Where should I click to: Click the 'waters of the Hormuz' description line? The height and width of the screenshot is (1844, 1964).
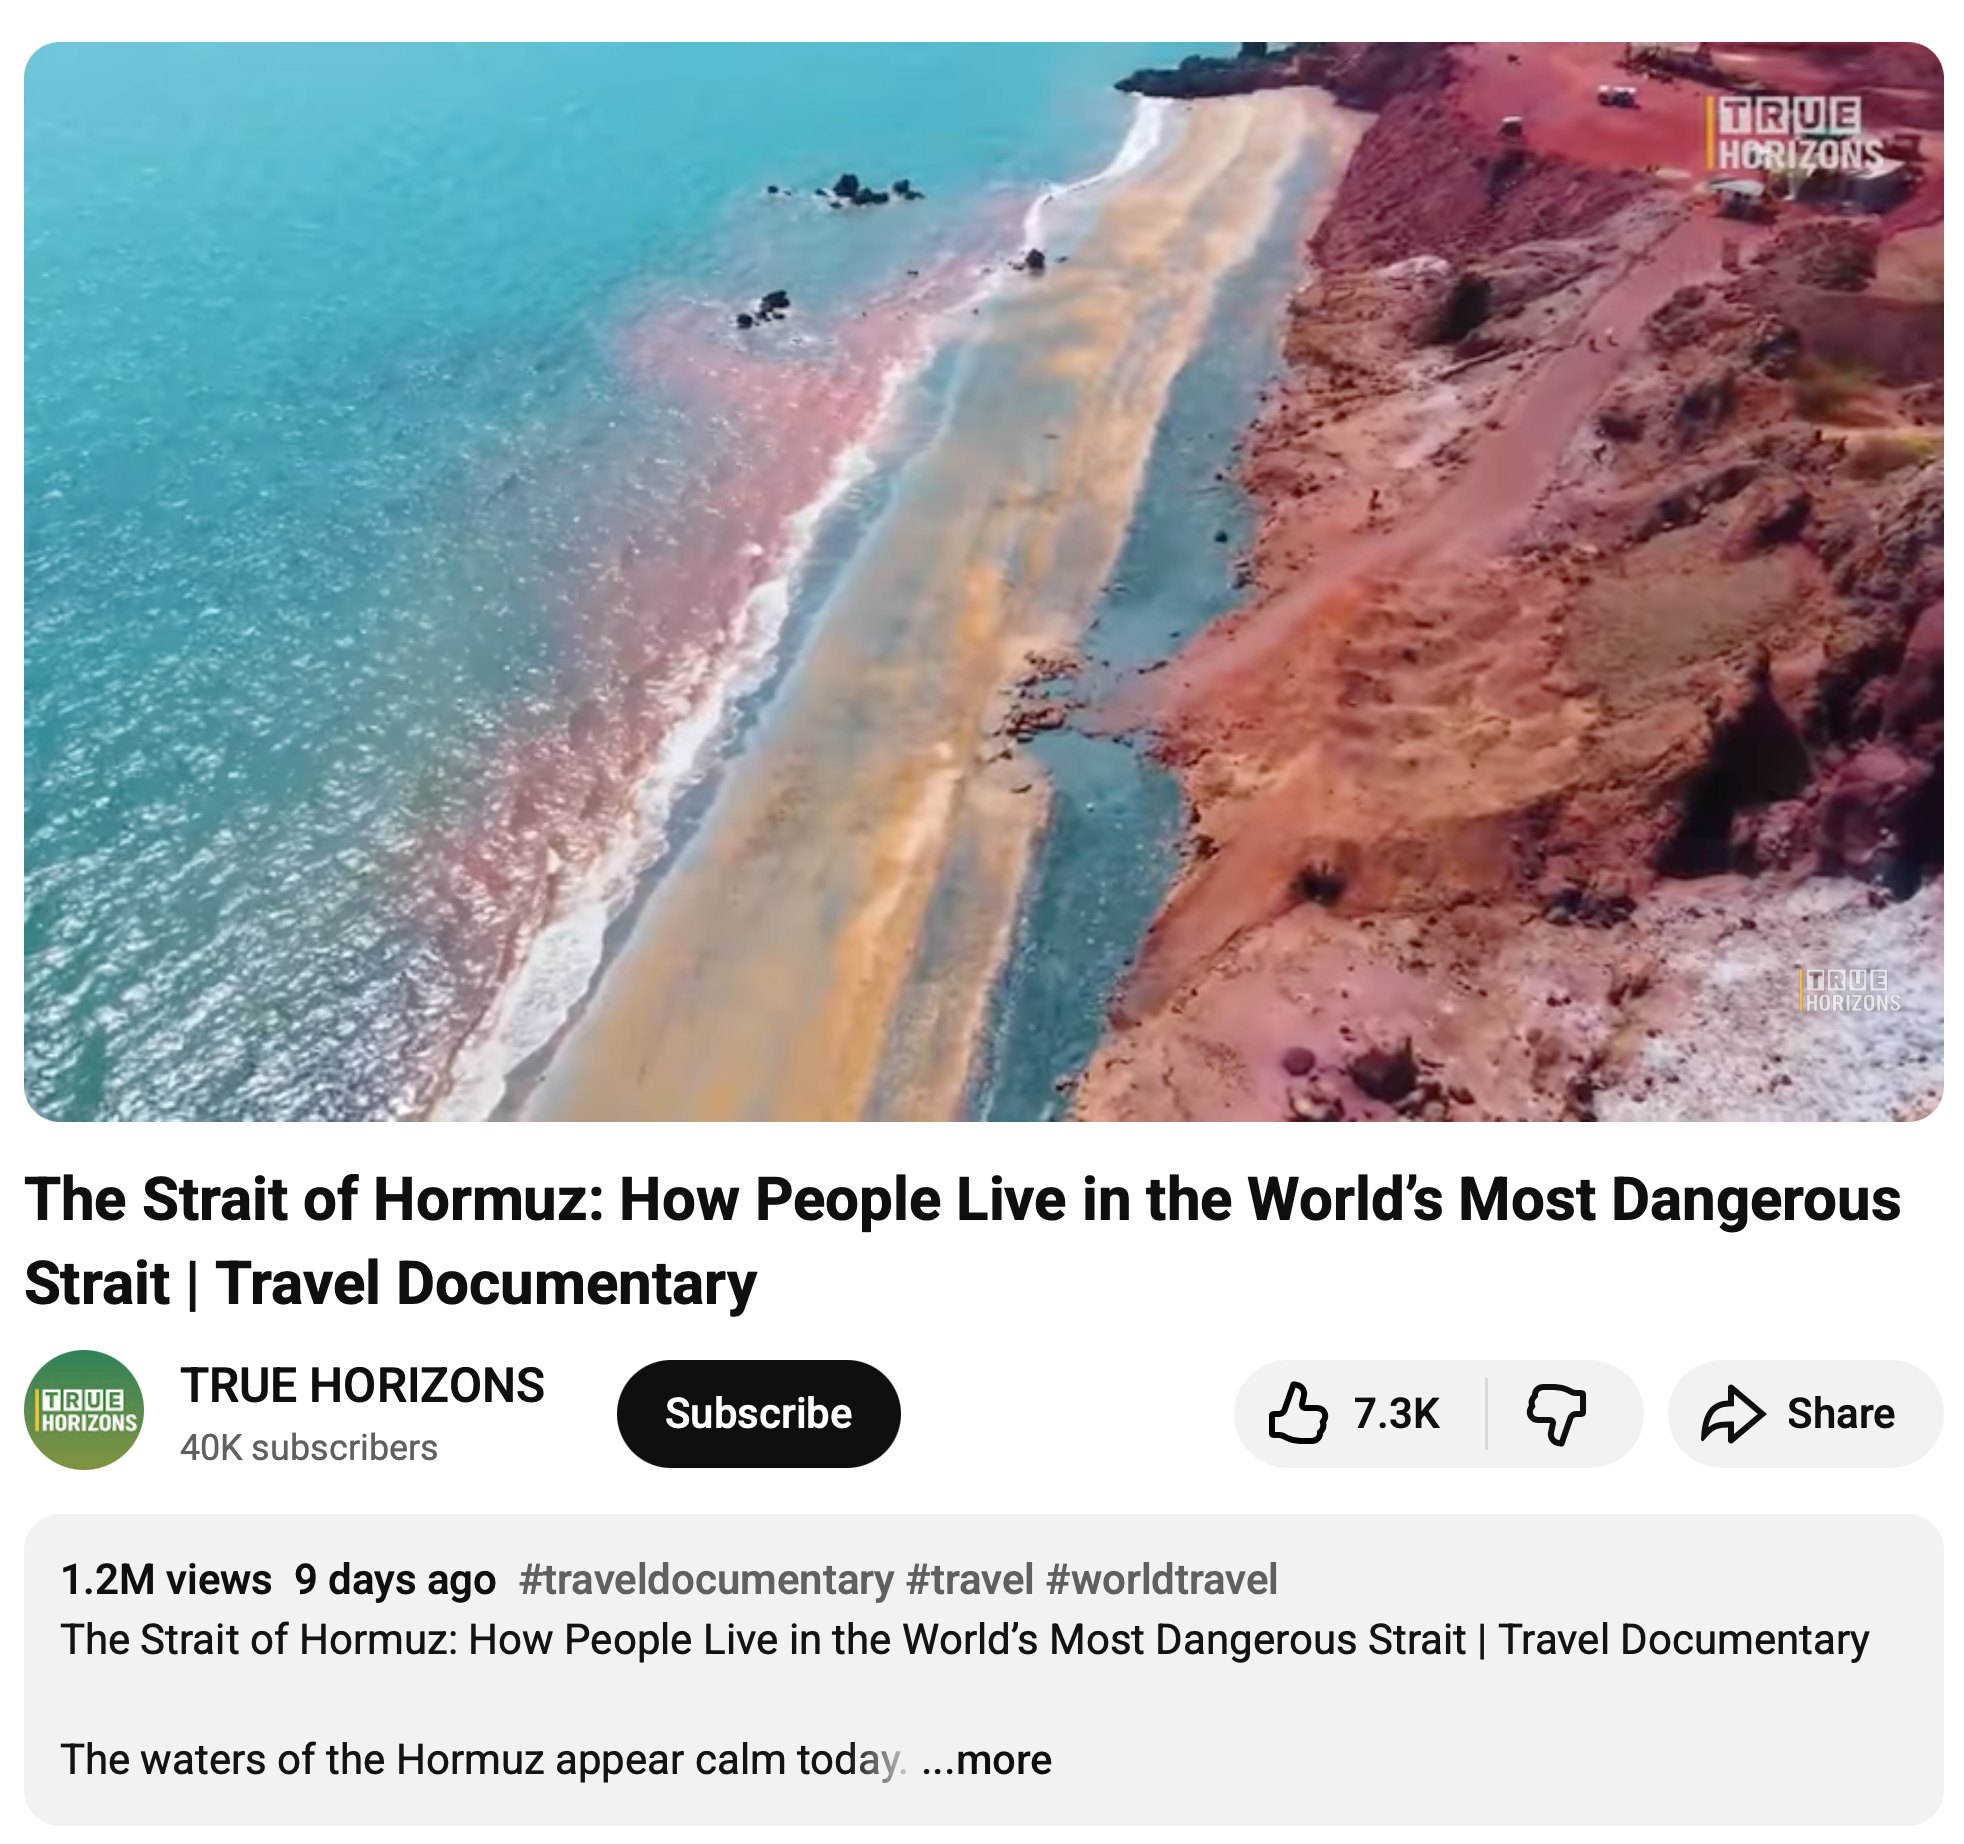click(x=483, y=1760)
